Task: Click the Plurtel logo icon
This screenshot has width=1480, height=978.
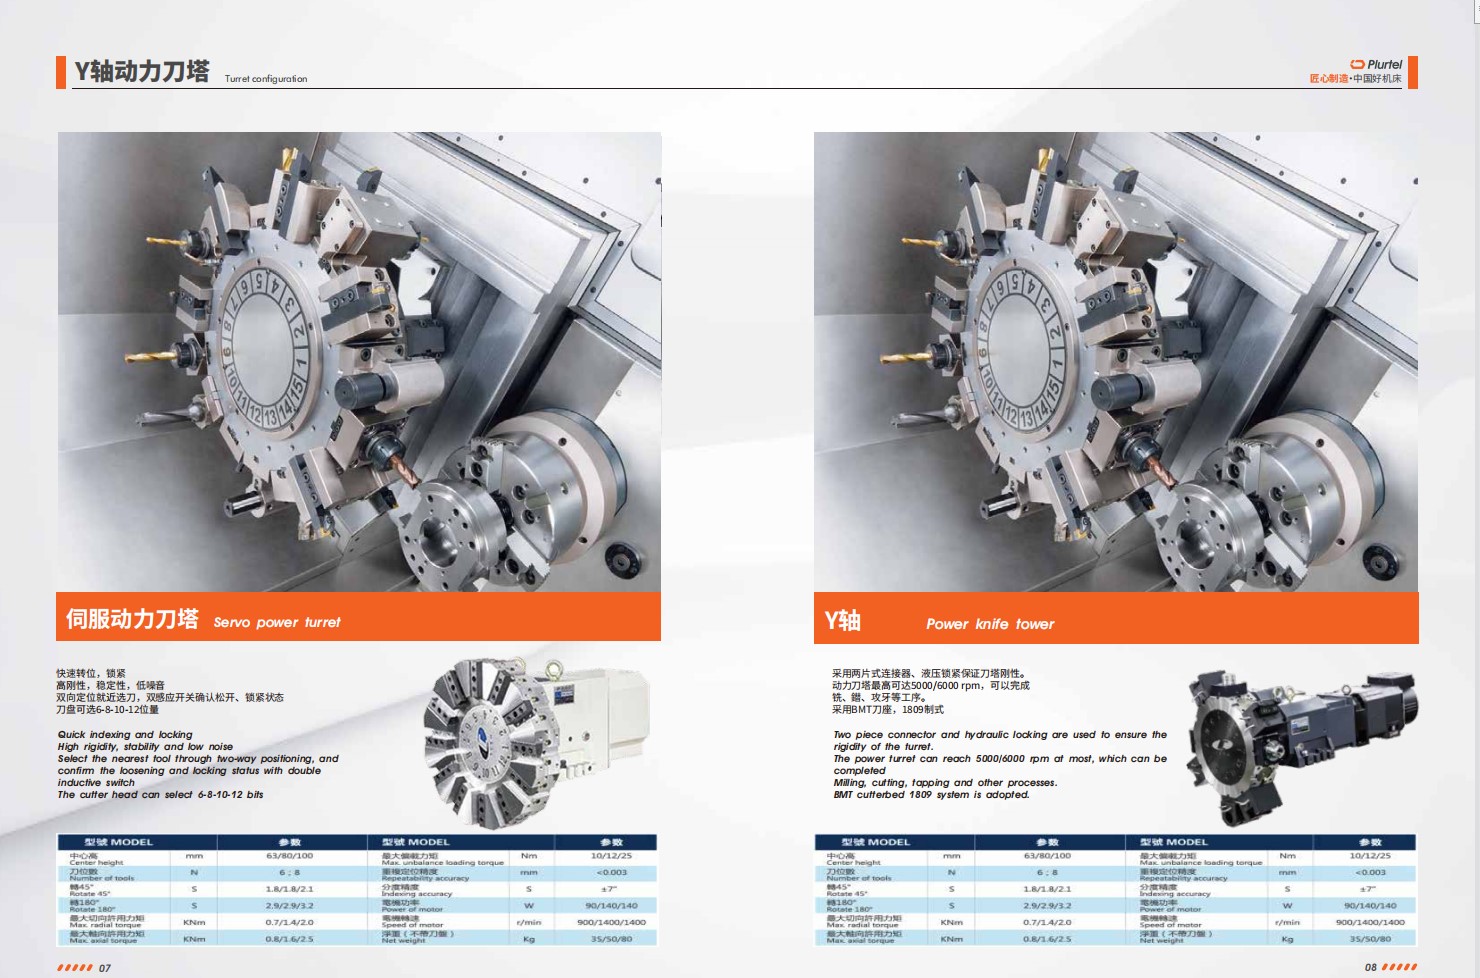Action: coord(1357,64)
